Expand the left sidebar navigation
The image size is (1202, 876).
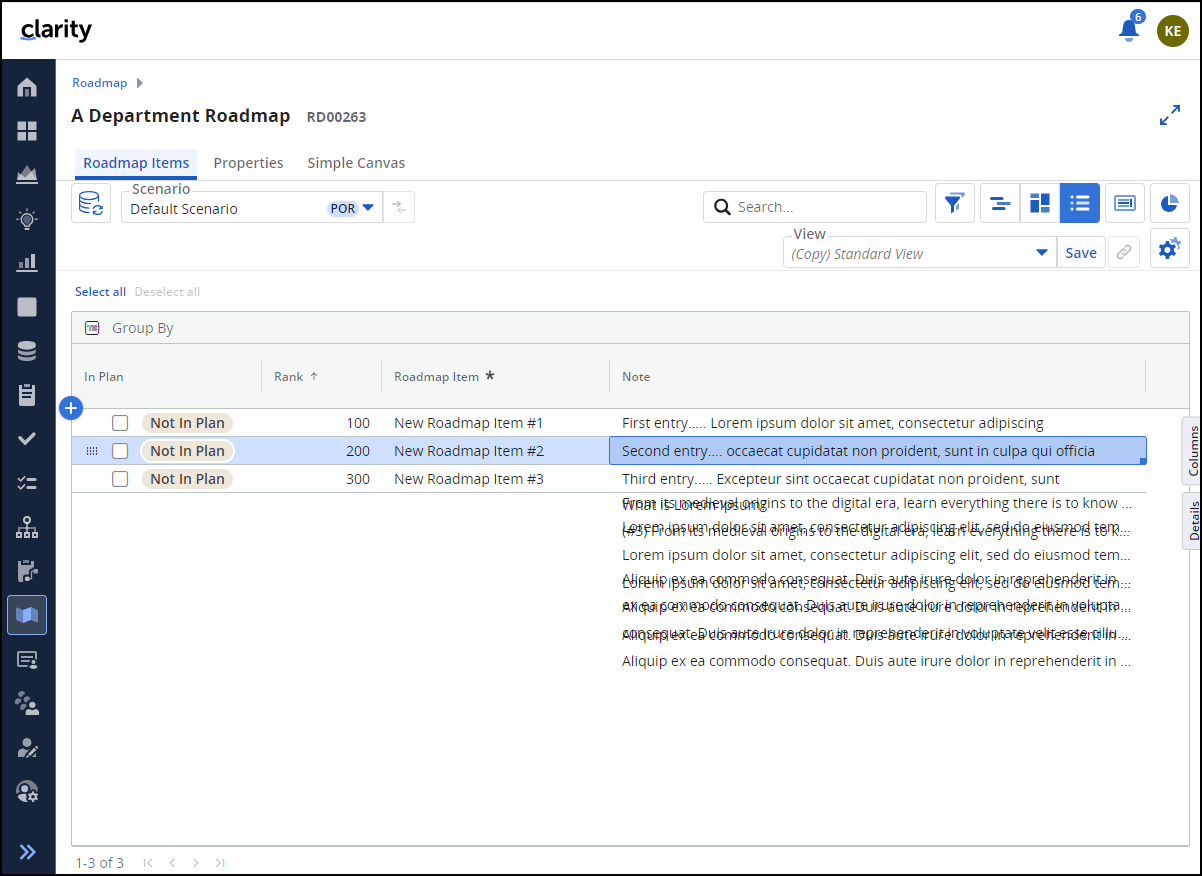pos(27,852)
